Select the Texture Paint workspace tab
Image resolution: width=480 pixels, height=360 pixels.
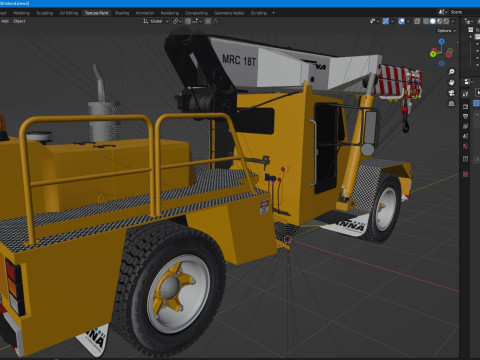tap(96, 13)
